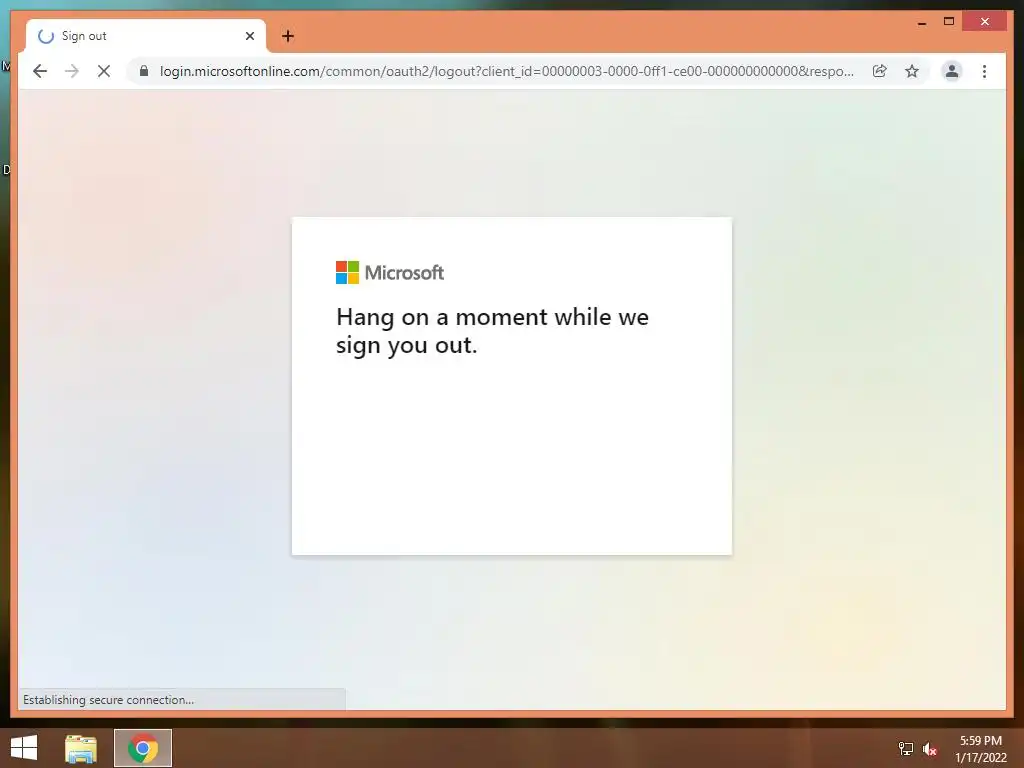Open File Explorer from the taskbar
Viewport: 1024px width, 768px height.
(81, 748)
